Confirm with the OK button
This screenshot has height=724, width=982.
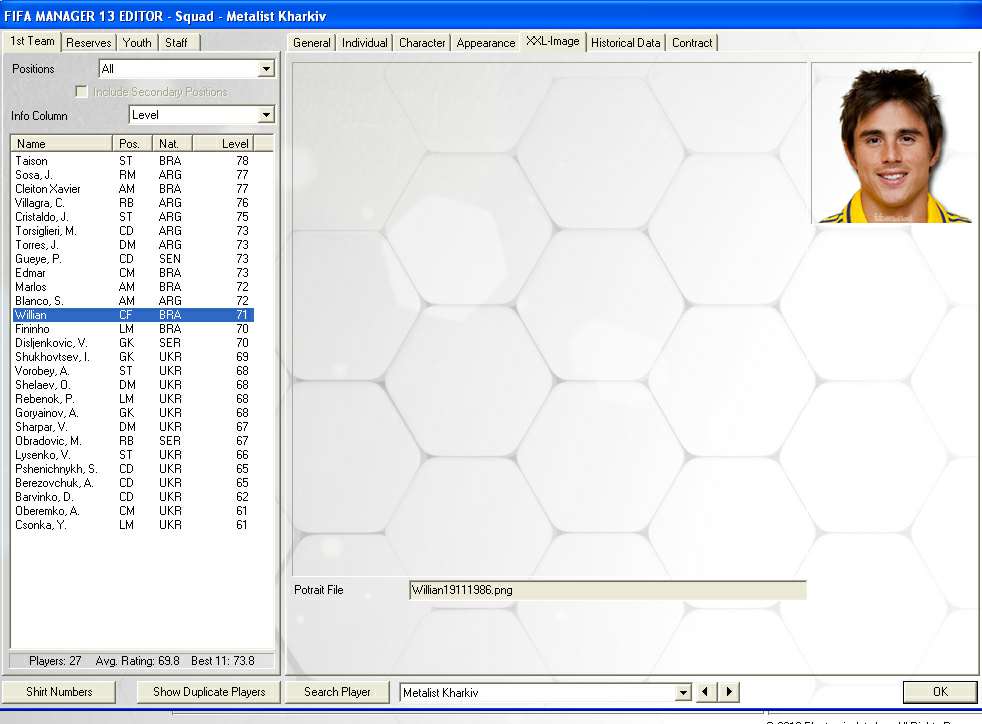[939, 692]
